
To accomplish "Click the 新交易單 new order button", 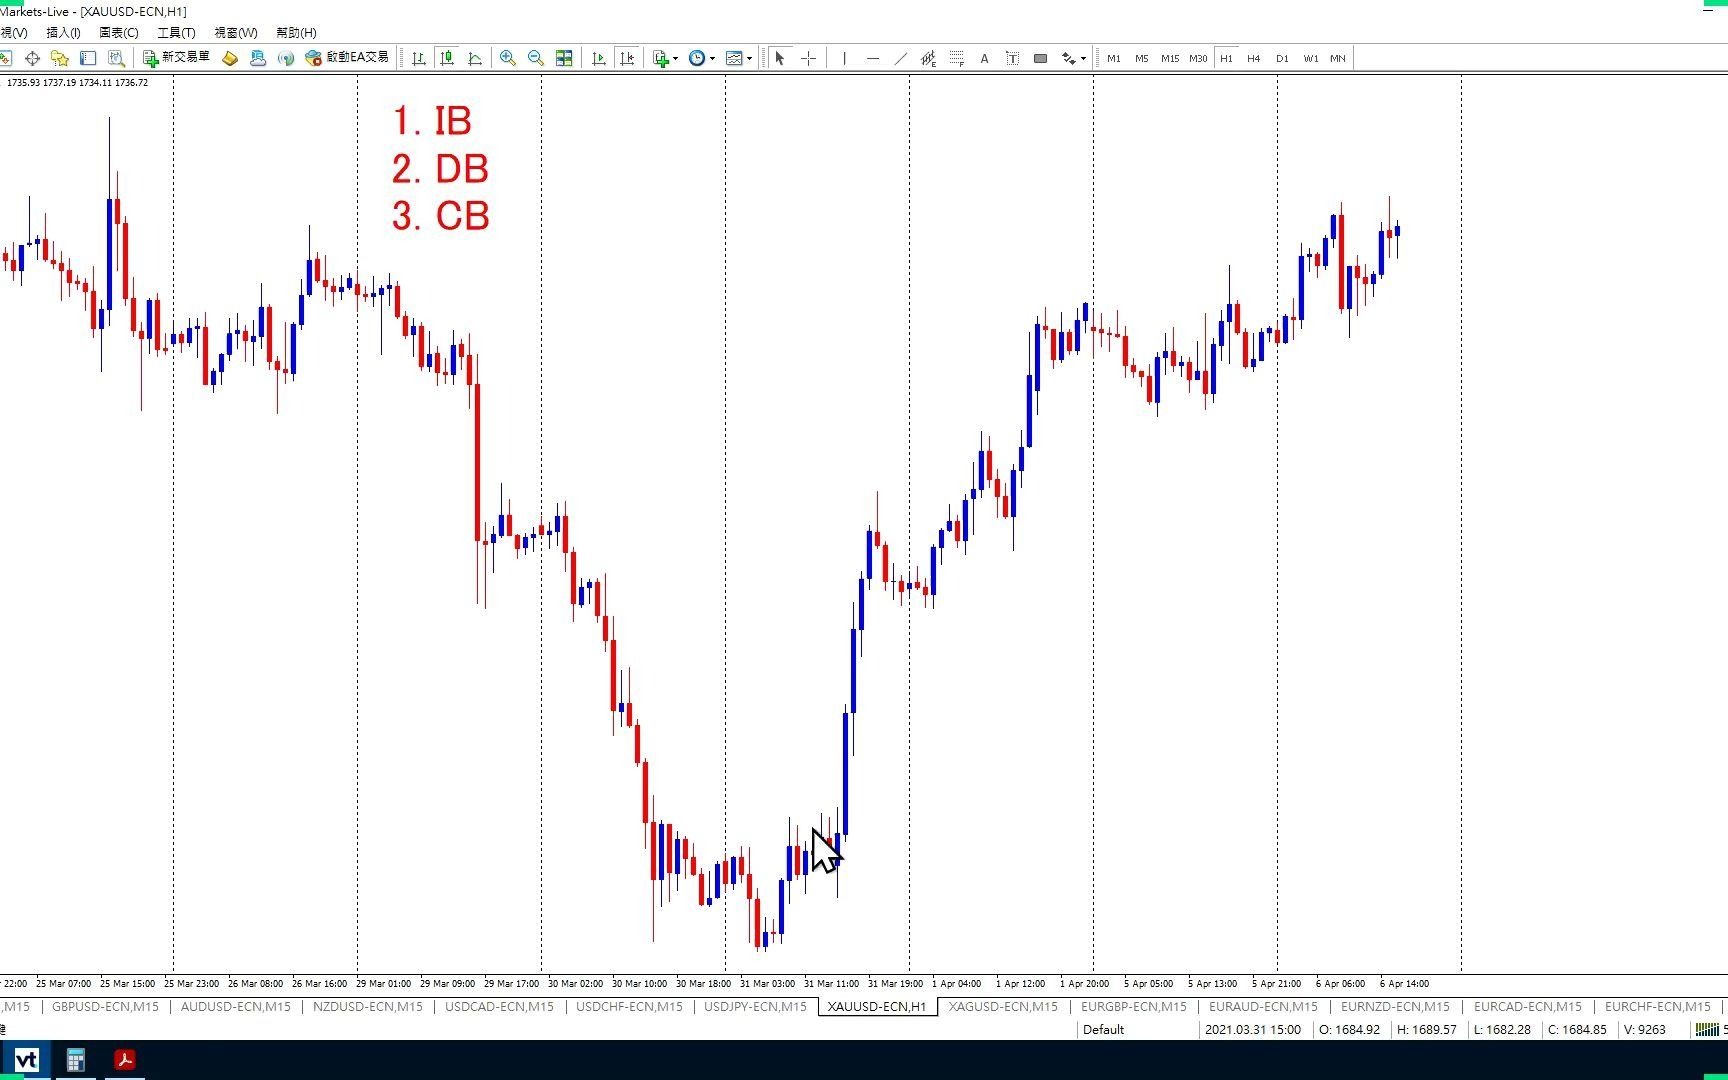I will [x=176, y=58].
